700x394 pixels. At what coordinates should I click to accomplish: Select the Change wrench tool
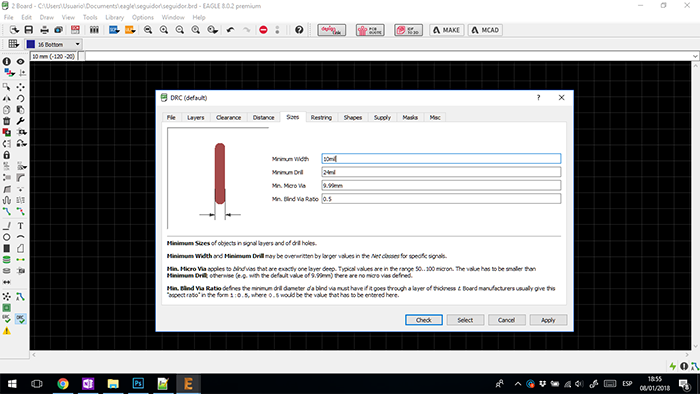[x=21, y=121]
